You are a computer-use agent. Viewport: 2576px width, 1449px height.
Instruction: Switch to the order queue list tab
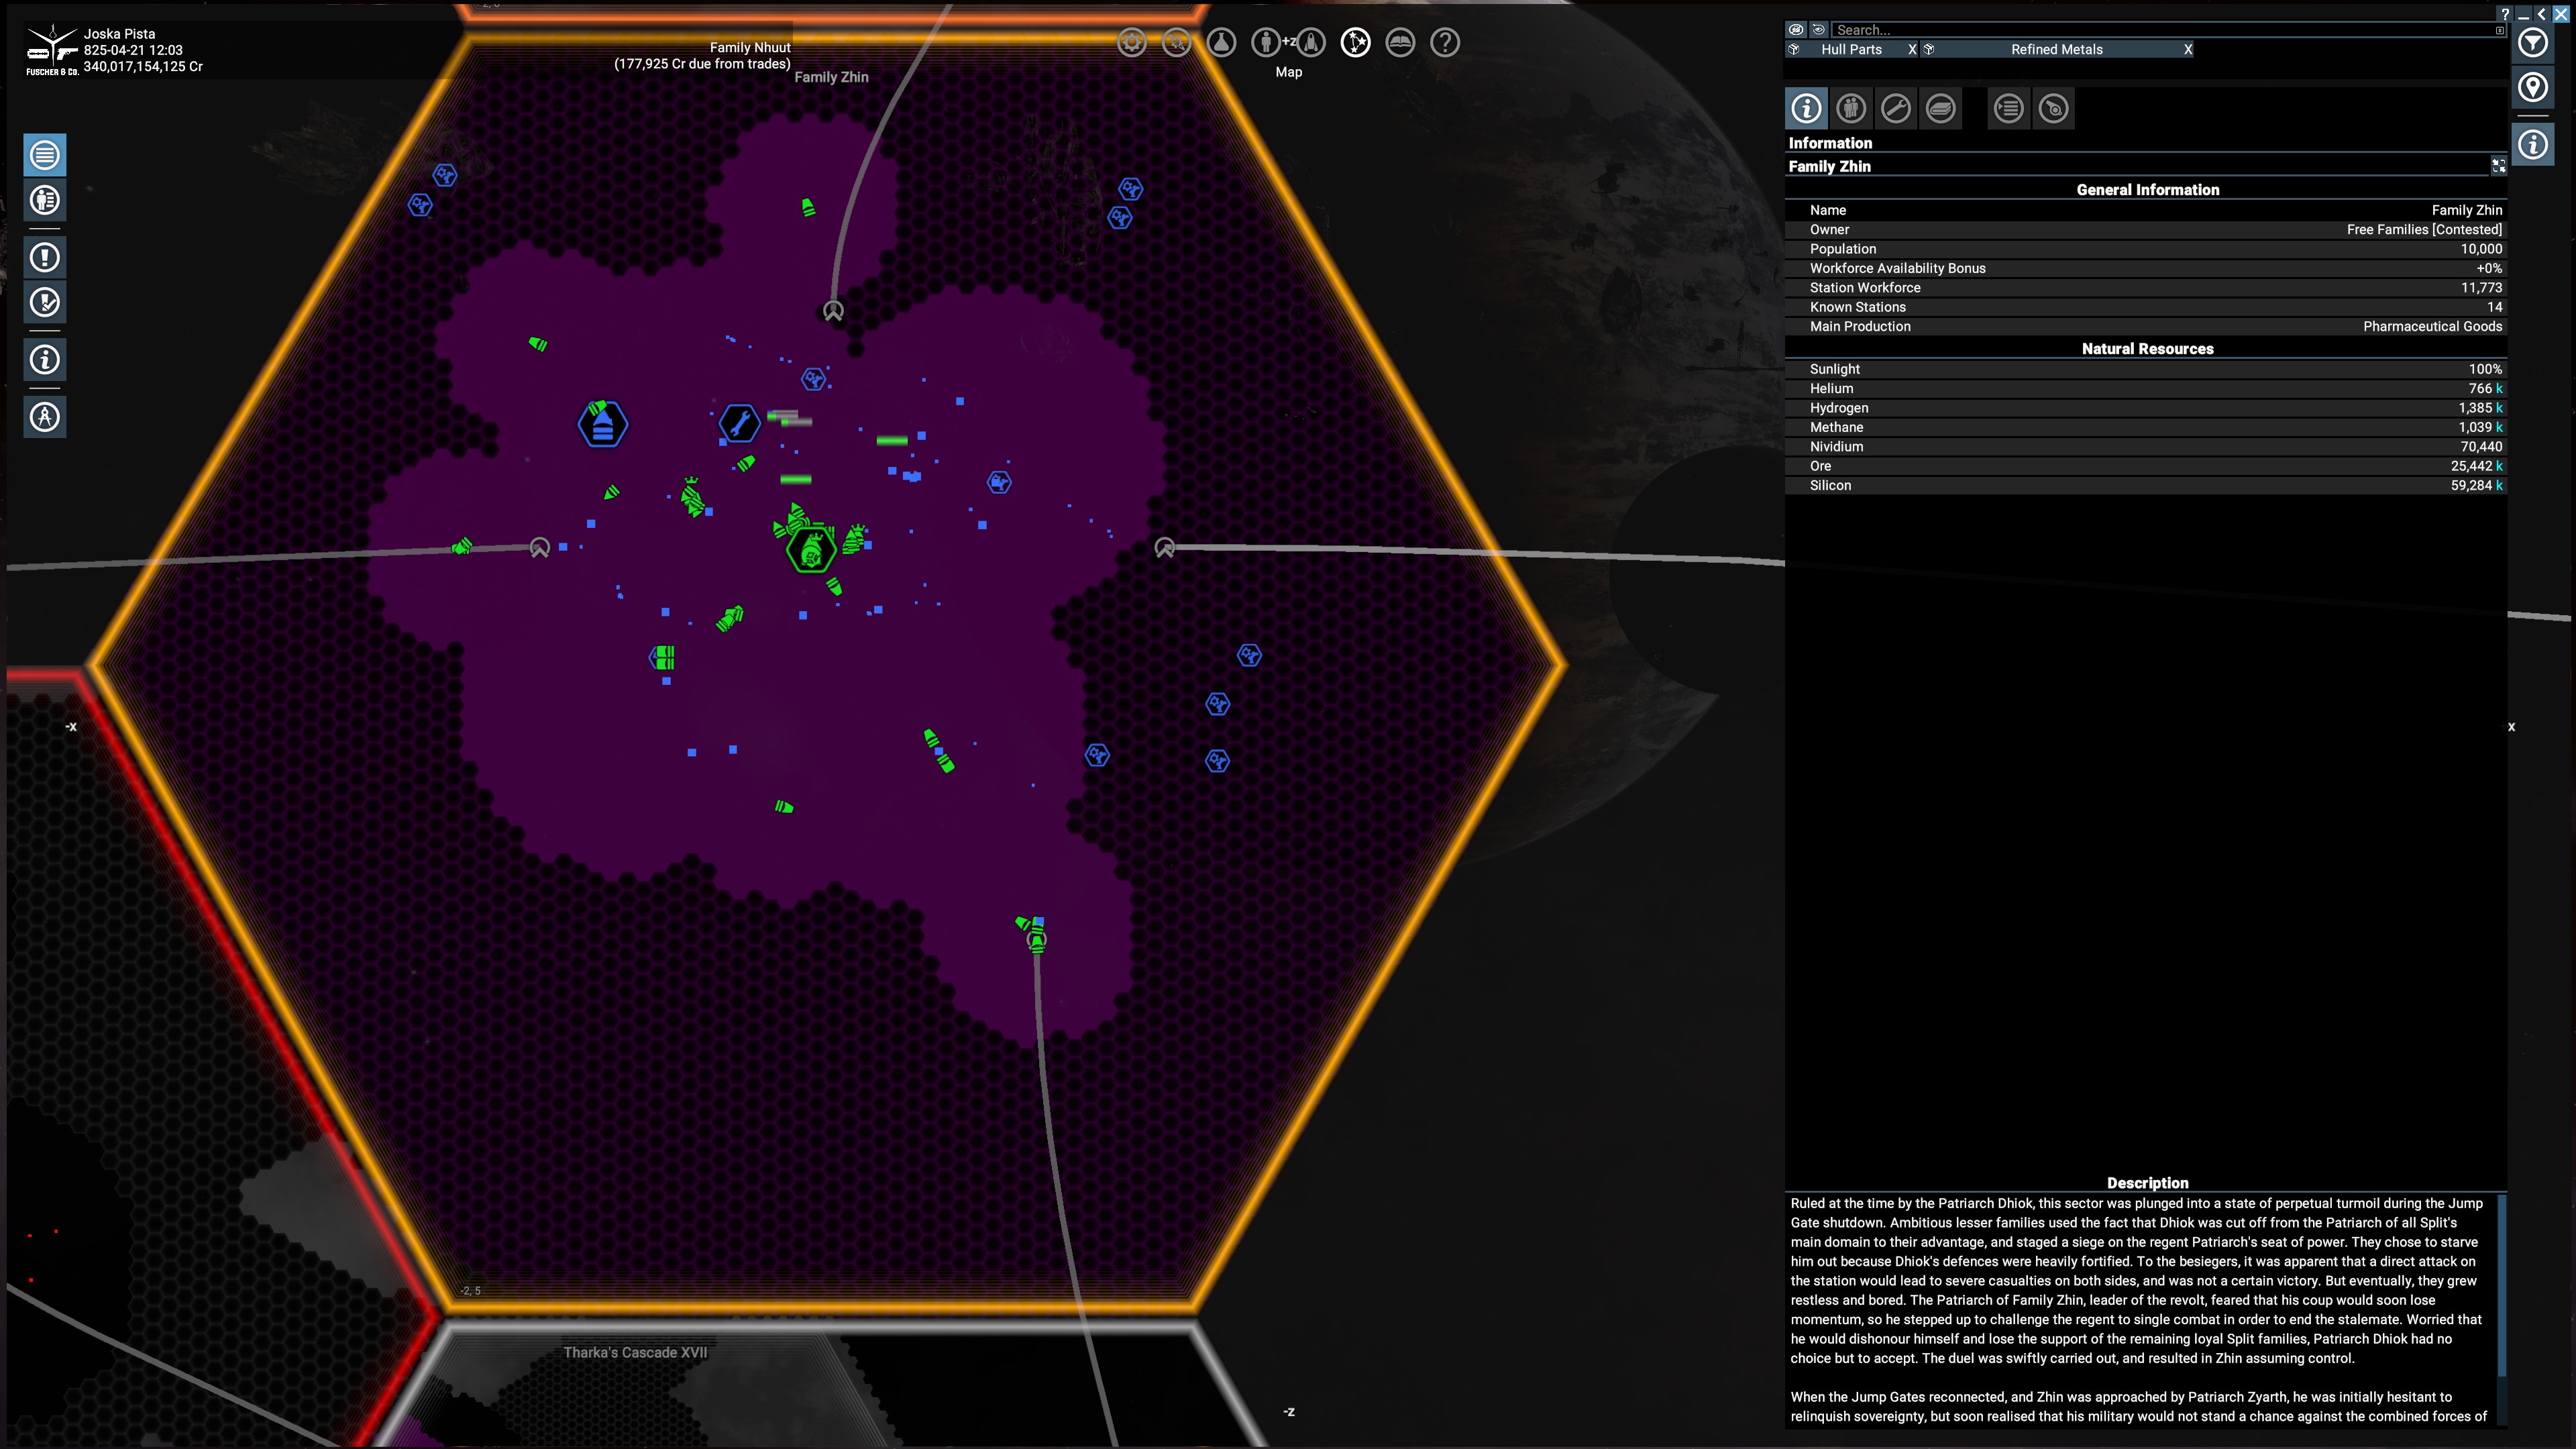2009,108
